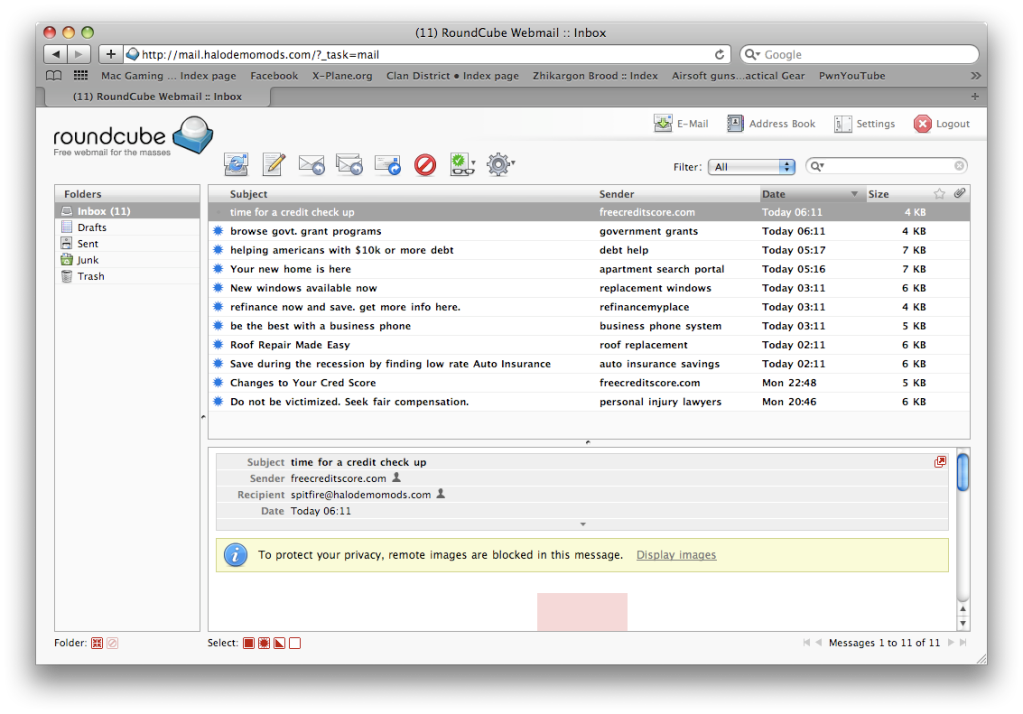
Task: Toggle read status star for 'browse govt. grant programs'
Action: pos(218,230)
